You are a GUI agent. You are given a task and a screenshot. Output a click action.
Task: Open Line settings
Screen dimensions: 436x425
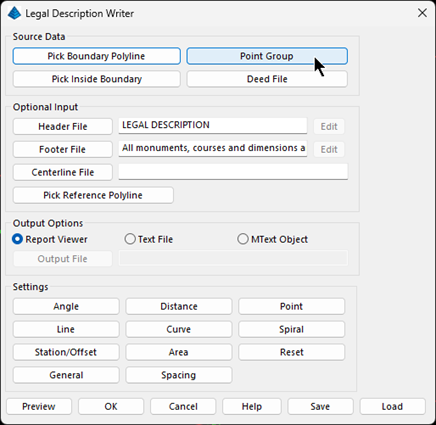pos(66,329)
